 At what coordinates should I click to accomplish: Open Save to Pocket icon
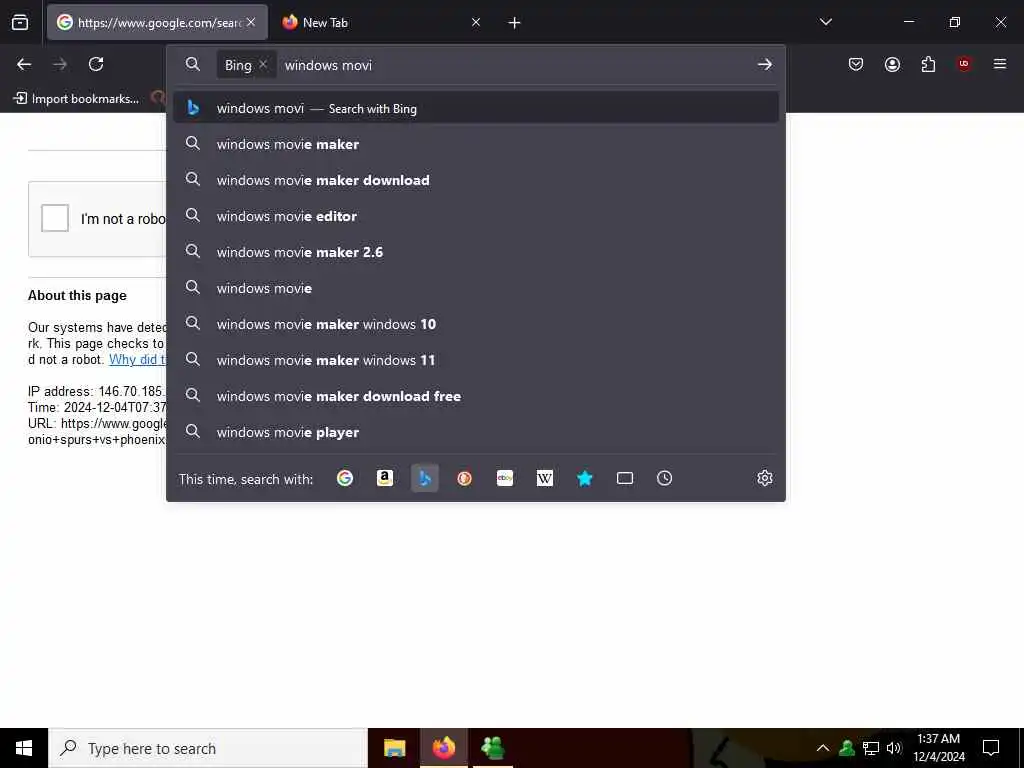coord(856,64)
